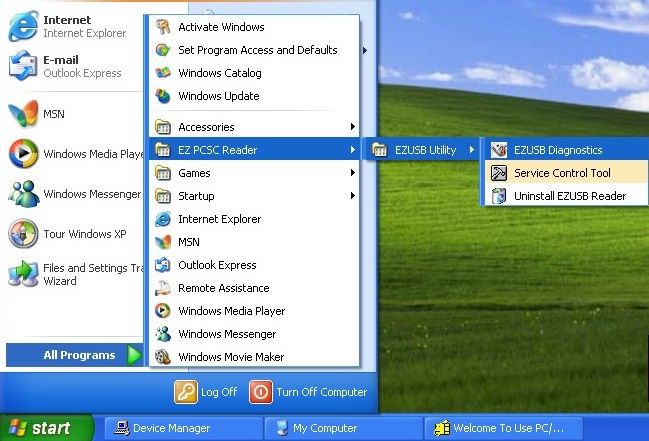The image size is (649, 441).
Task: Switch to Welcome To Use PC taskbar button
Action: coord(503,428)
